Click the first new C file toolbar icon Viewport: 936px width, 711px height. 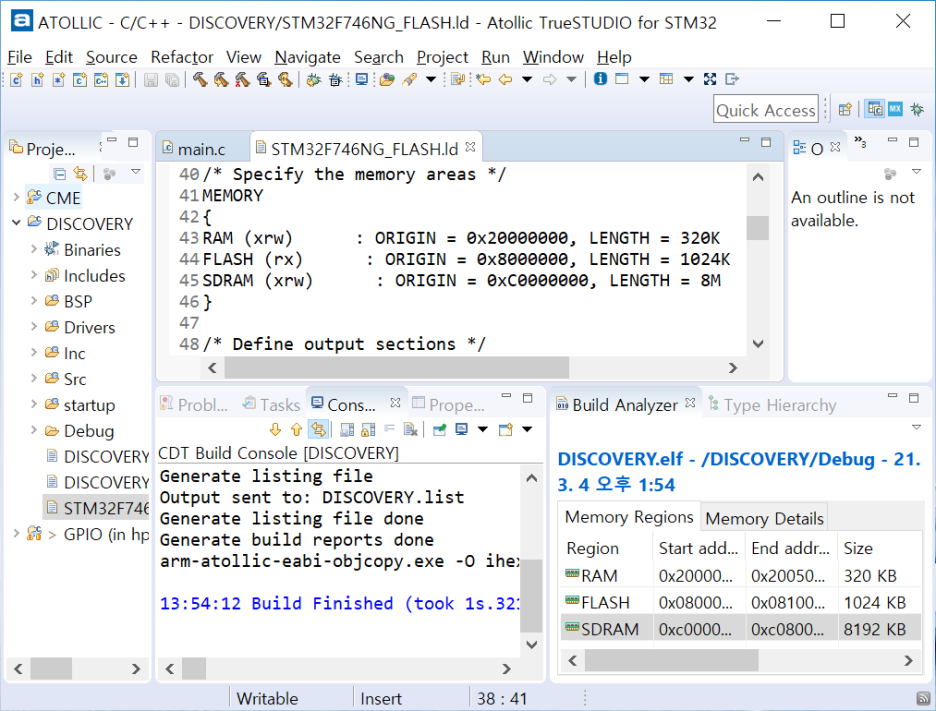[x=16, y=79]
